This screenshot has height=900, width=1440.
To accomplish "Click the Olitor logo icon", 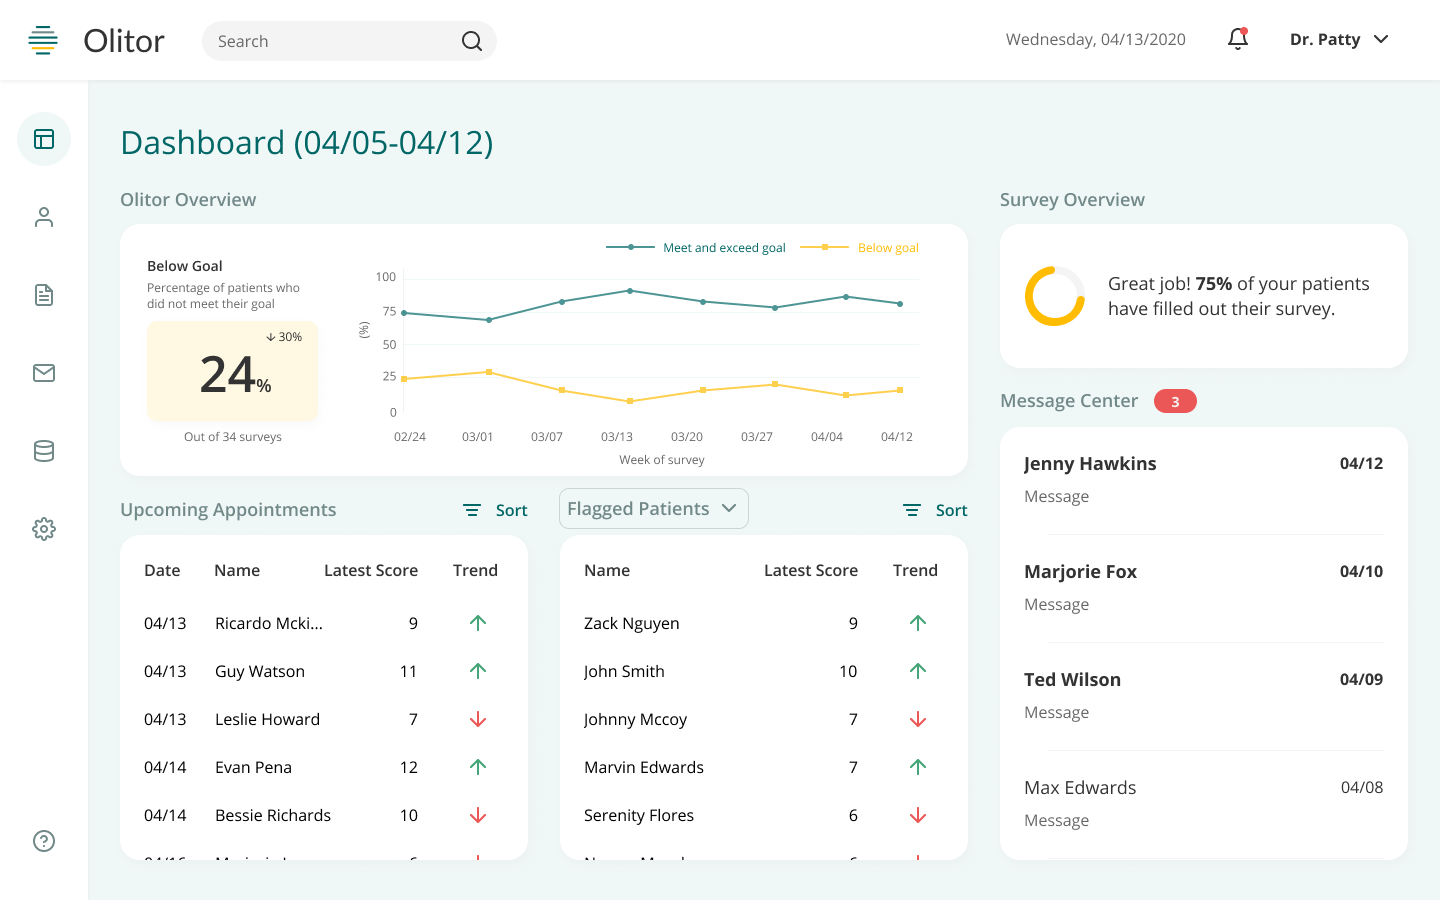I will tap(43, 40).
